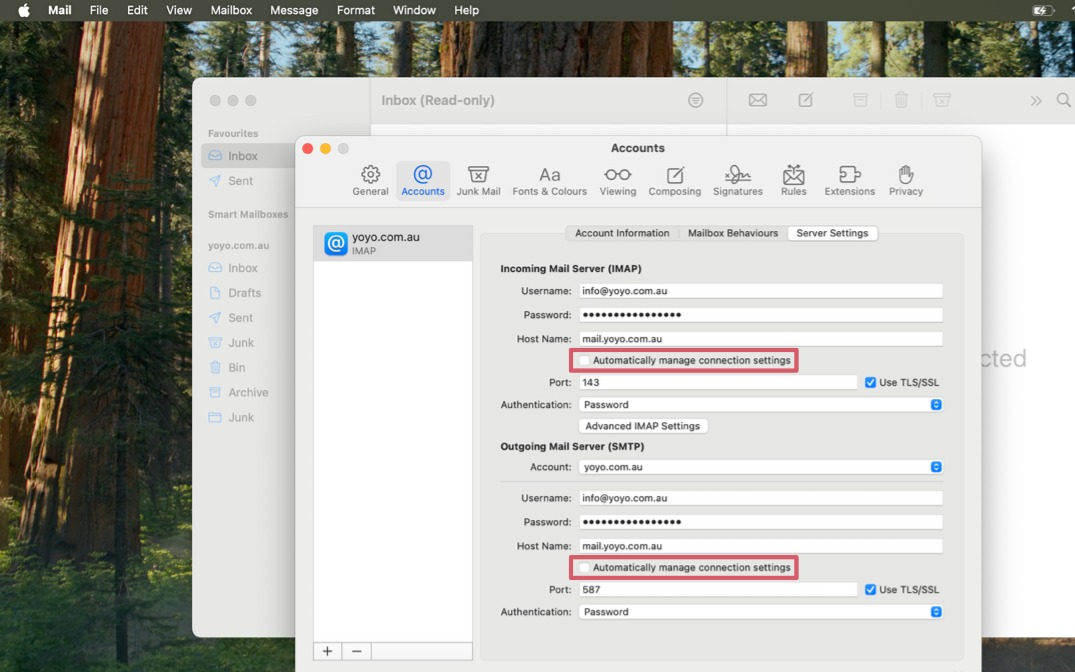Viewport: 1075px width, 672px height.
Task: Open the Privacy preferences pane
Action: click(x=906, y=181)
